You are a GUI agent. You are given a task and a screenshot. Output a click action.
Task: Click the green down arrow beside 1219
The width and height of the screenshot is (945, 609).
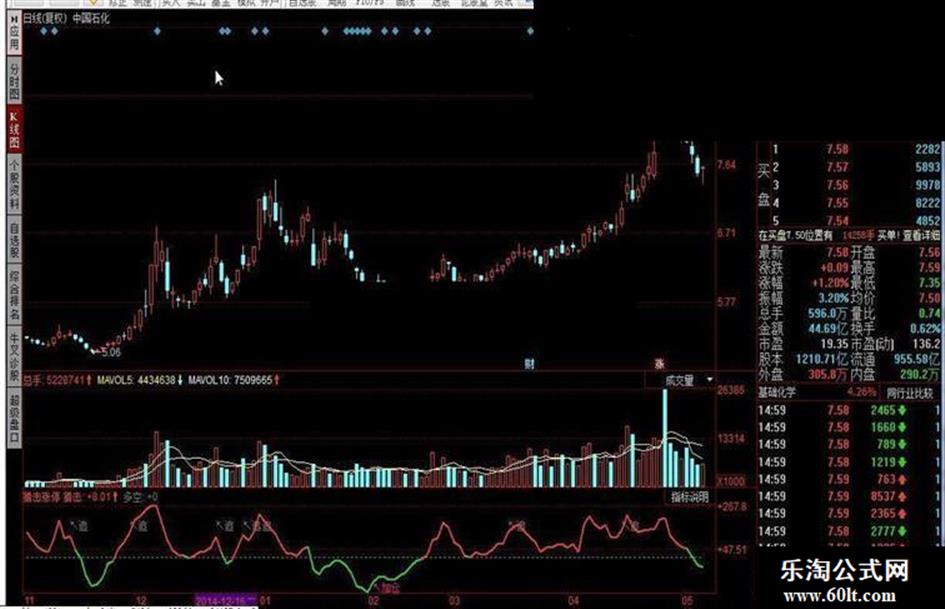(902, 462)
